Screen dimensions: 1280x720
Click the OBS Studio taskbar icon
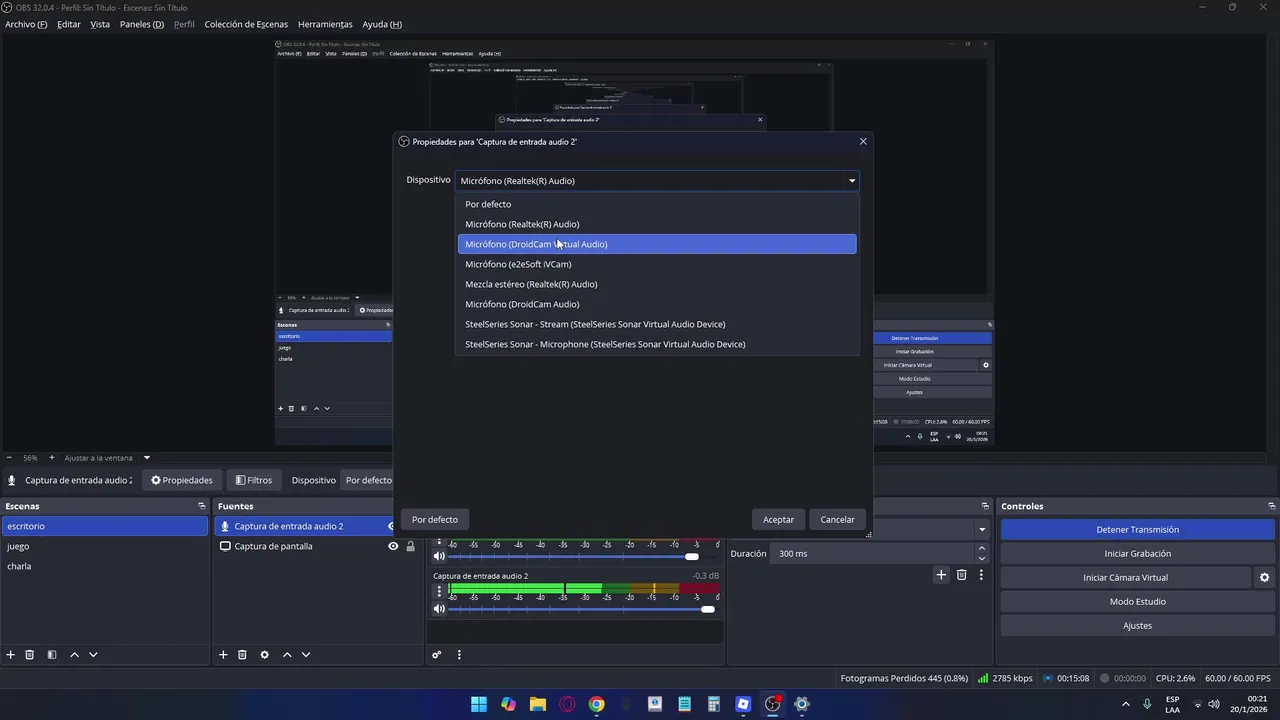(x=773, y=704)
